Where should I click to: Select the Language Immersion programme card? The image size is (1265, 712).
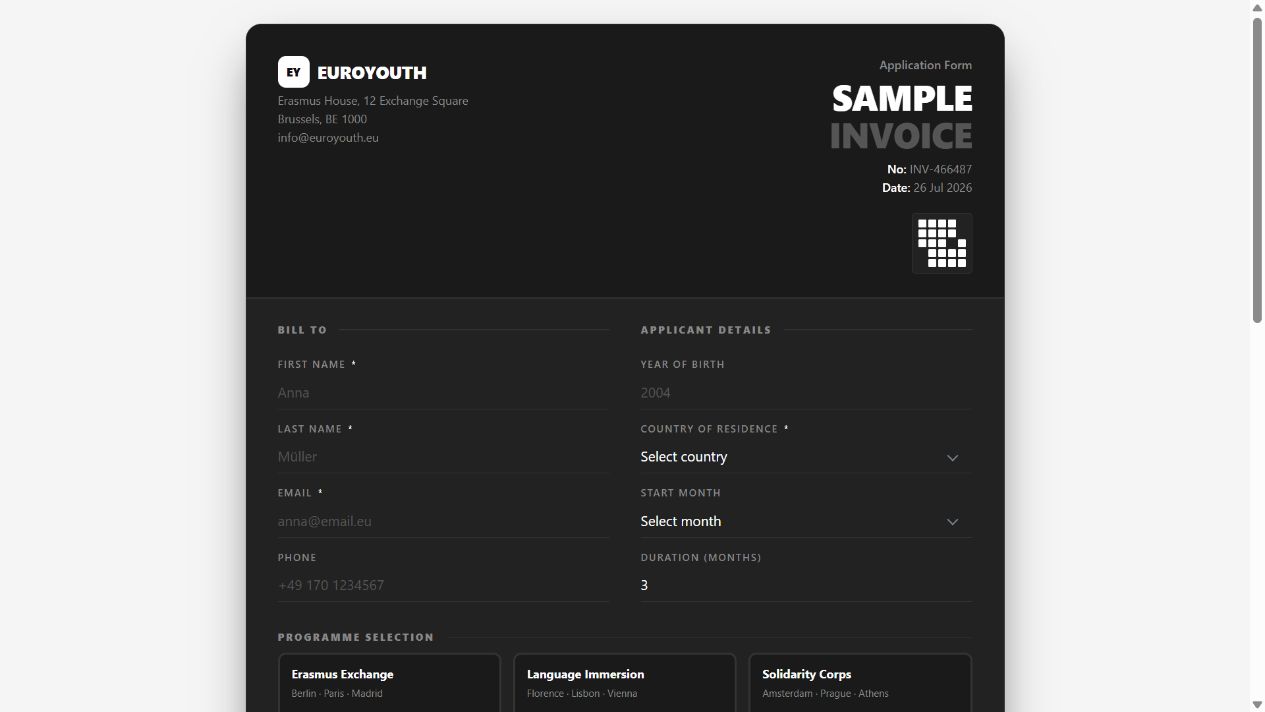(625, 683)
